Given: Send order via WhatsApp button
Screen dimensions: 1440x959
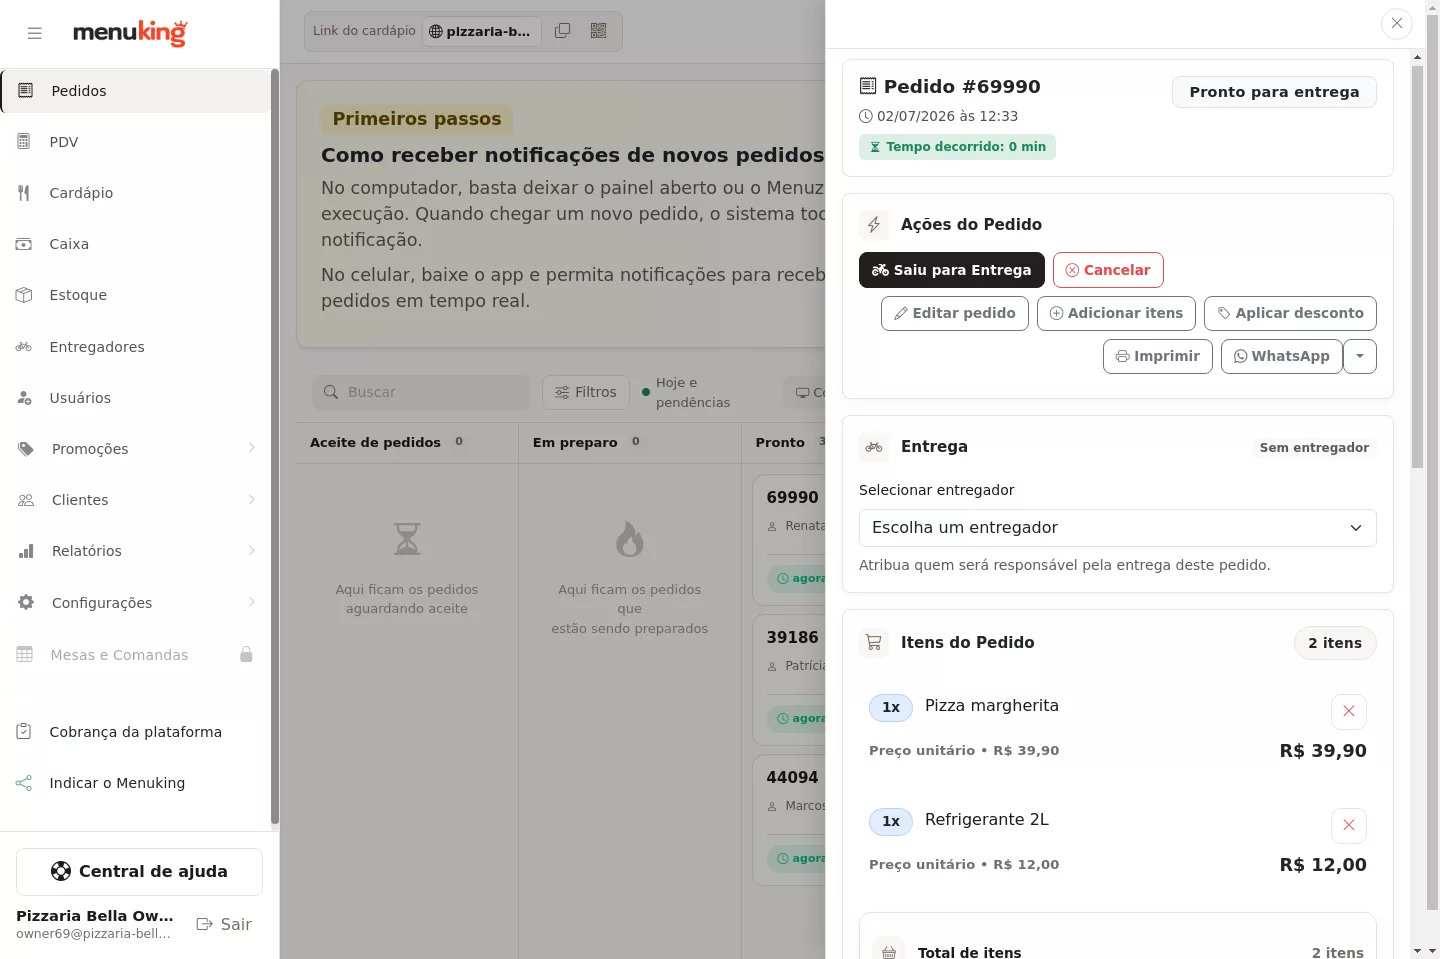Looking at the screenshot, I should pyautogui.click(x=1282, y=356).
